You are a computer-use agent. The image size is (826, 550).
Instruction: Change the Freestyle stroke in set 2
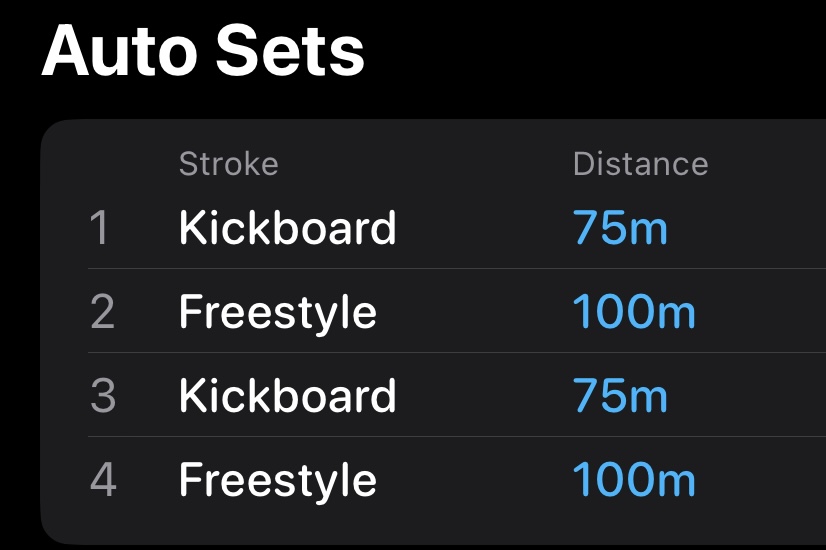pyautogui.click(x=277, y=313)
